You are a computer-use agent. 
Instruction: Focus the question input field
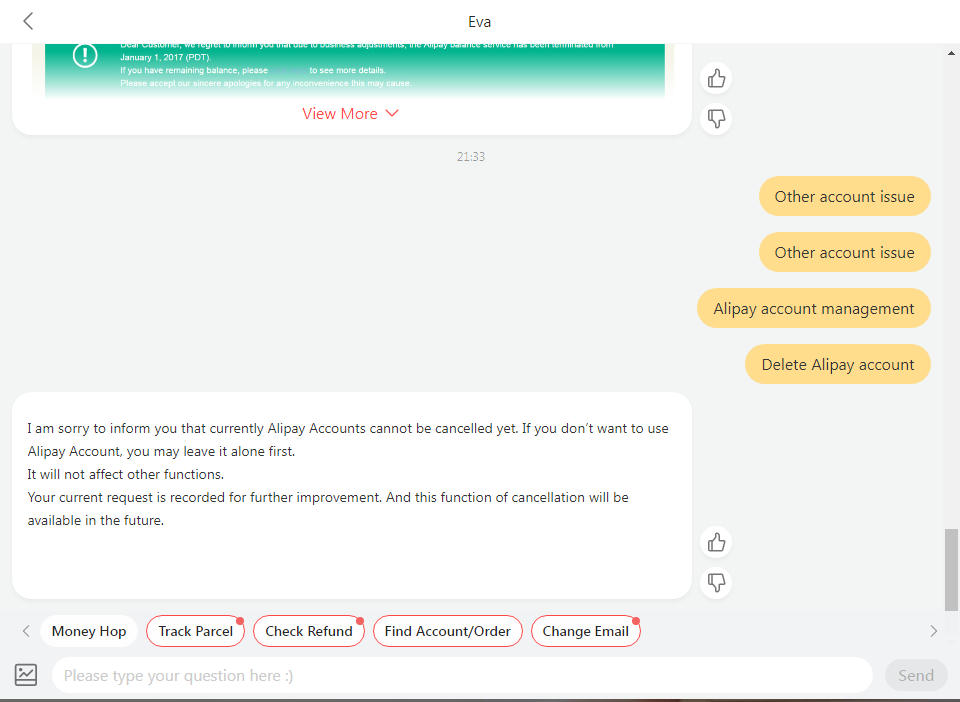[462, 675]
